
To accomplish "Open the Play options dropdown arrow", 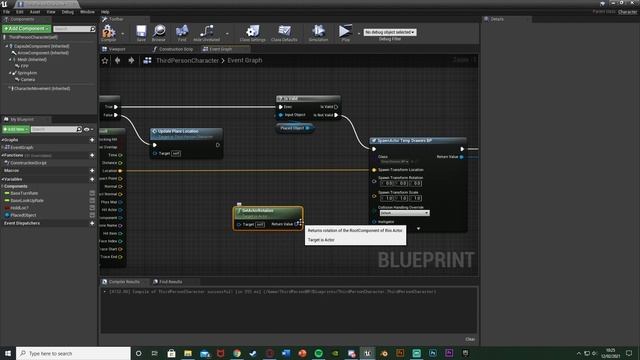I will [359, 34].
